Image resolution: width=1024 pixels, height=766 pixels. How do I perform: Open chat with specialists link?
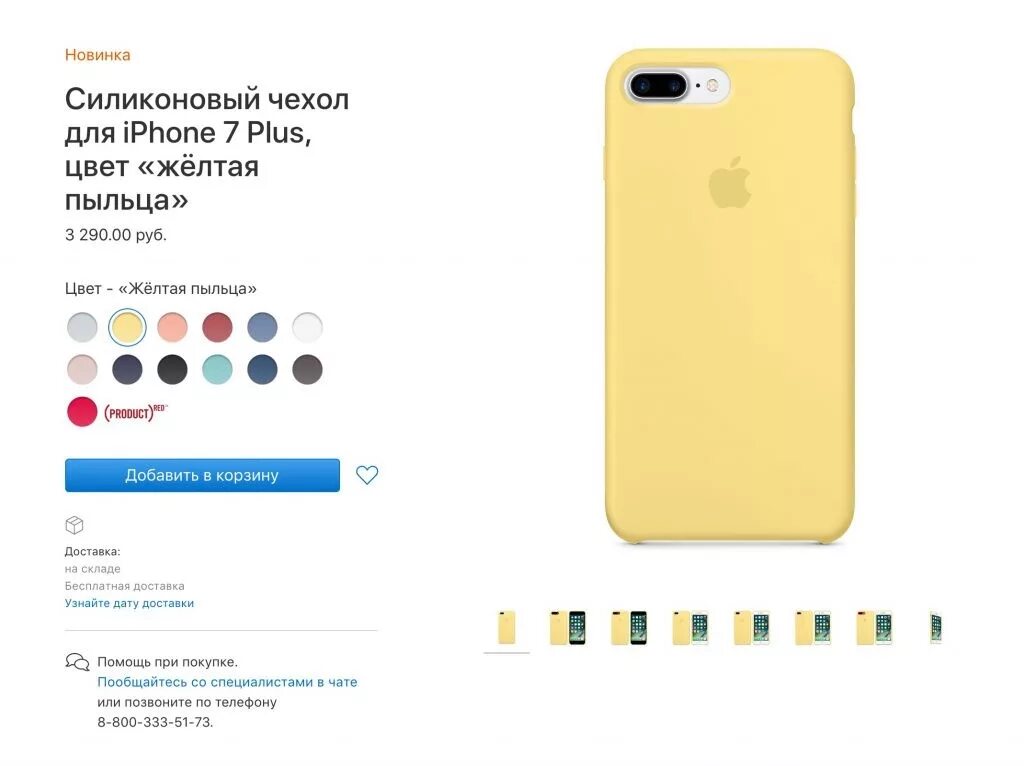click(x=227, y=682)
